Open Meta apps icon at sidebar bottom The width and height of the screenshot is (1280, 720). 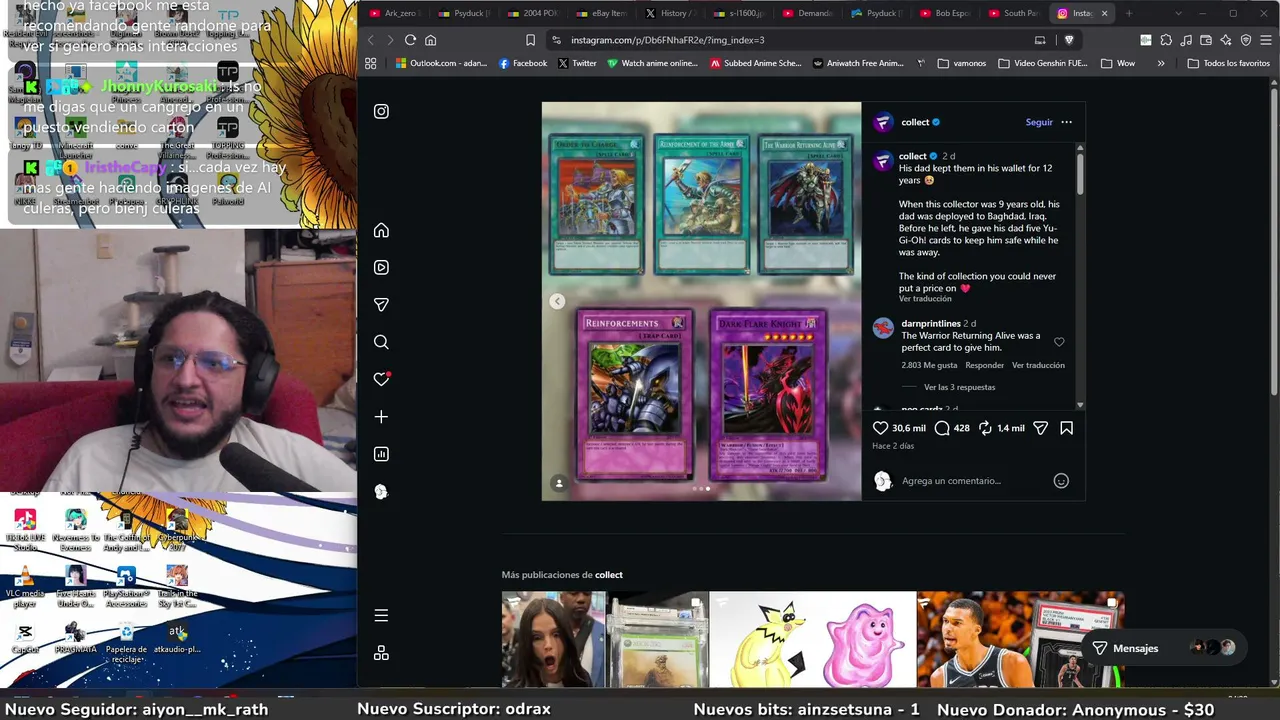pos(381,653)
